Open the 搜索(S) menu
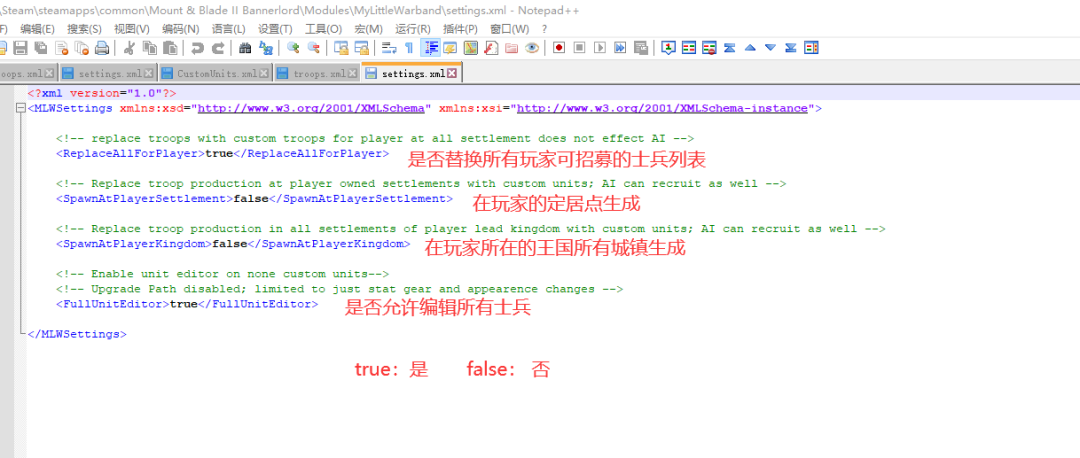This screenshot has width=1080, height=458. tap(84, 29)
